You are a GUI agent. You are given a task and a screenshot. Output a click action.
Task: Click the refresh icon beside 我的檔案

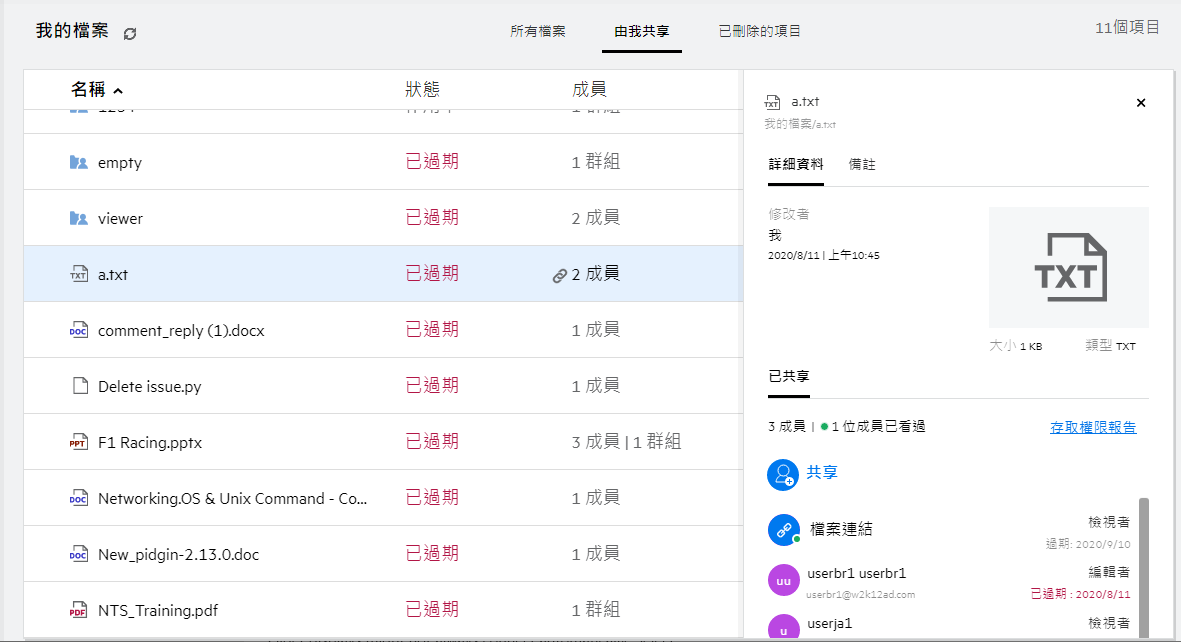[130, 33]
